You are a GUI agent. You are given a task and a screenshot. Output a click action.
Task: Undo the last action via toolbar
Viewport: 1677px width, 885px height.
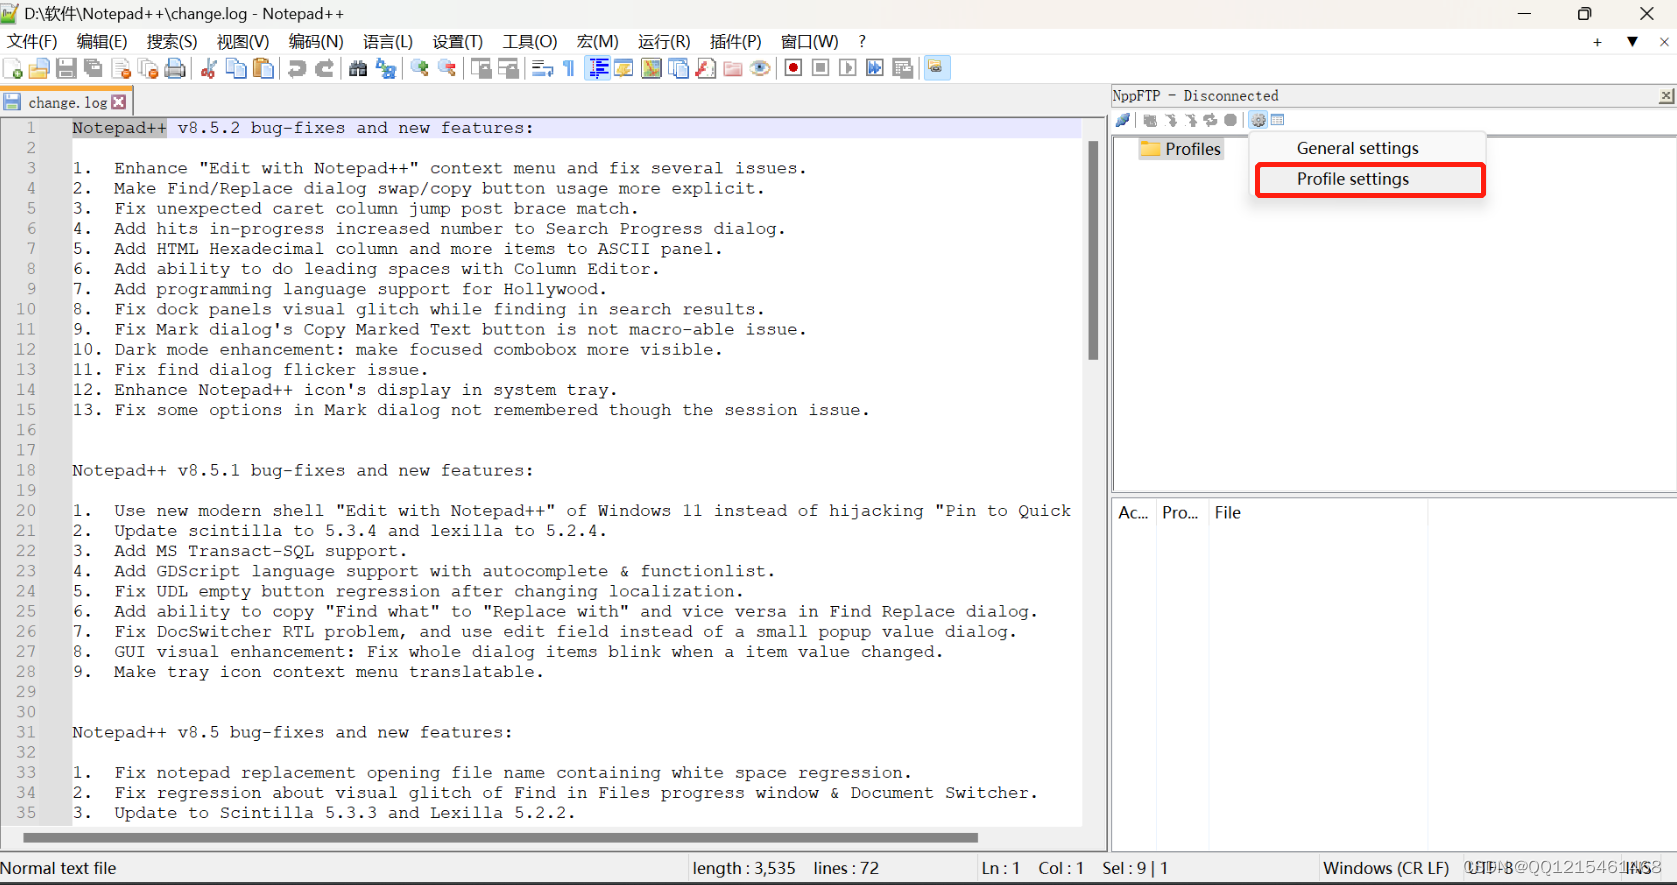click(297, 68)
